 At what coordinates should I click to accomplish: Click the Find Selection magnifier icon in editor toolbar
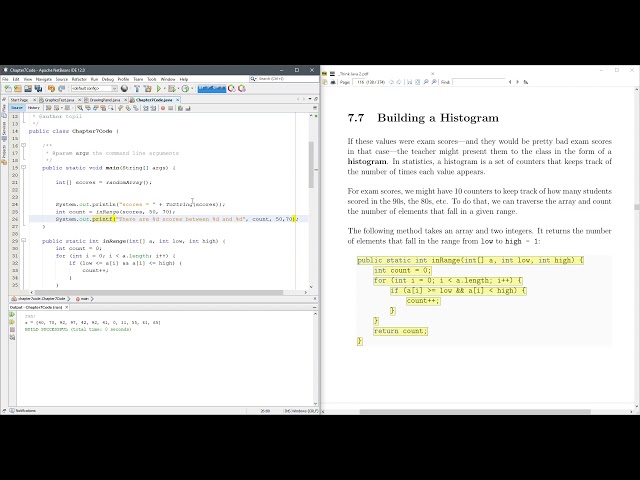[x=80, y=108]
